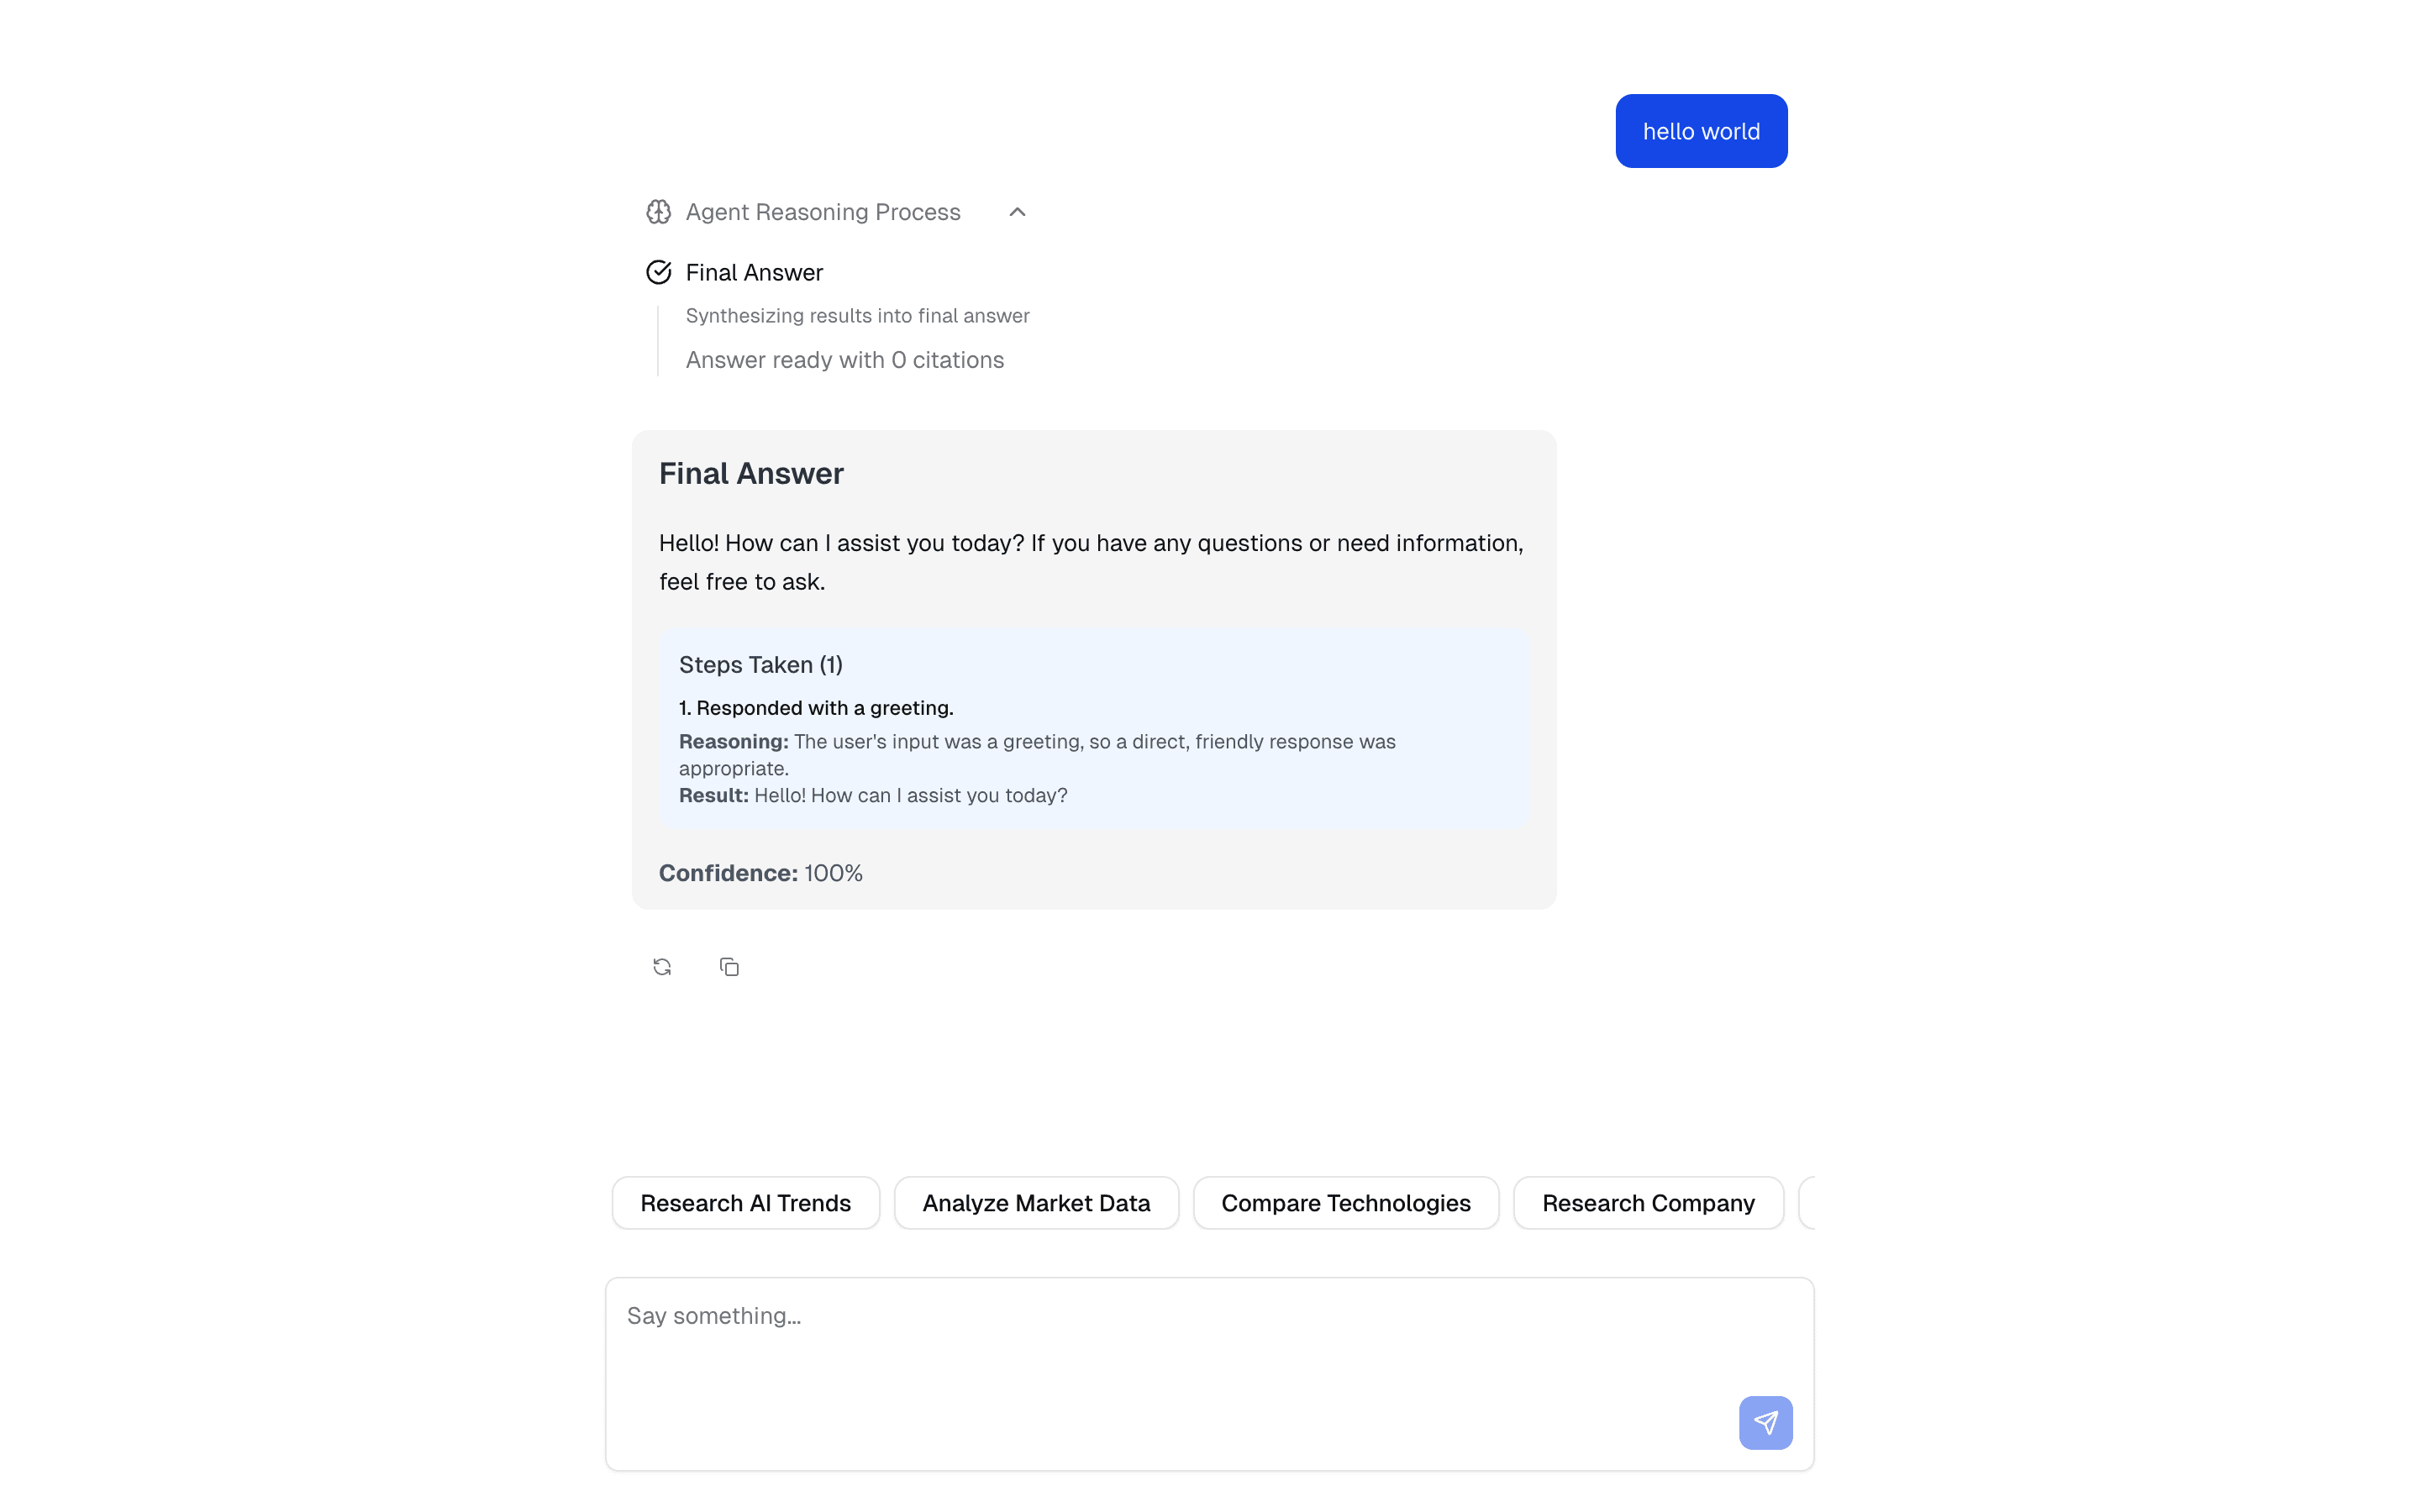The width and height of the screenshot is (2420, 1512).
Task: Click the Confidence: 100% line
Action: click(760, 873)
